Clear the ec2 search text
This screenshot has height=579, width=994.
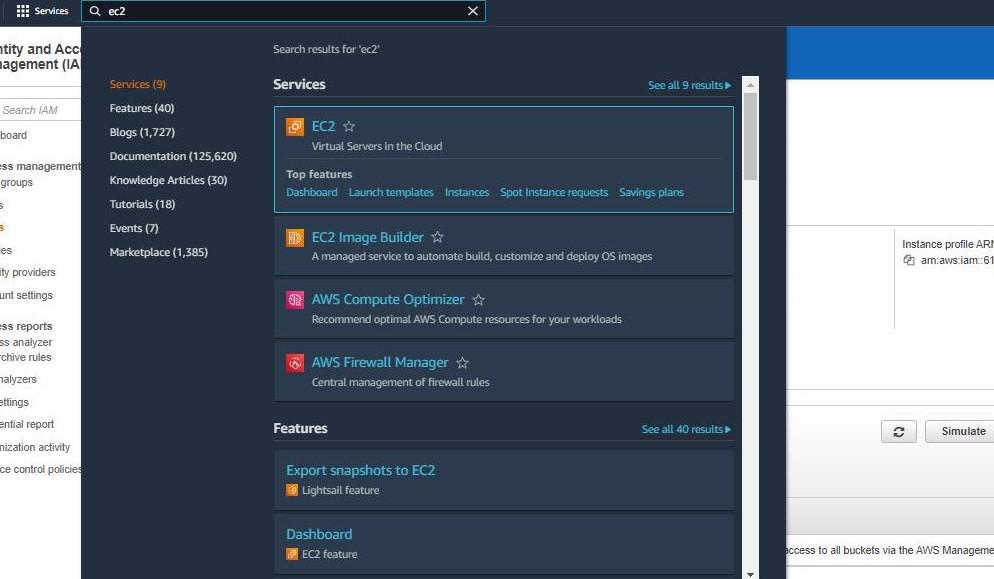(x=473, y=11)
